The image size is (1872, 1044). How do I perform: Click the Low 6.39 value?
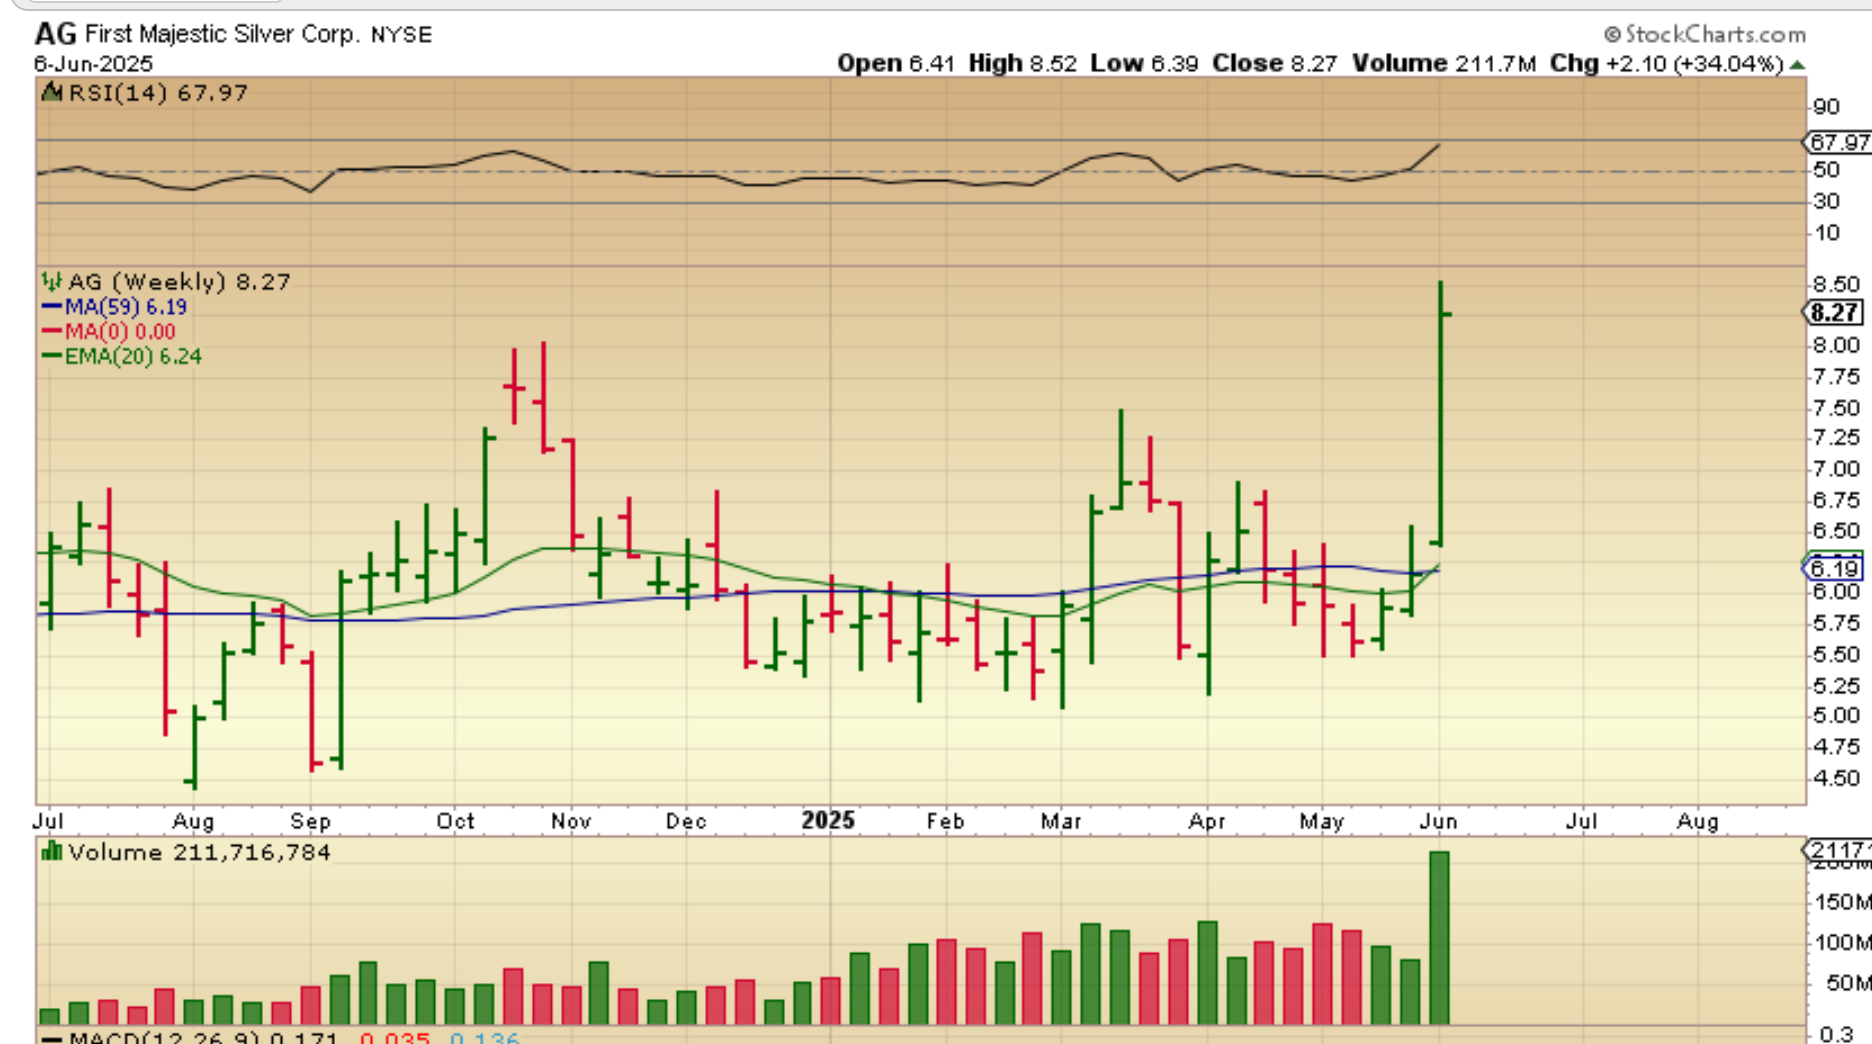click(x=1144, y=63)
